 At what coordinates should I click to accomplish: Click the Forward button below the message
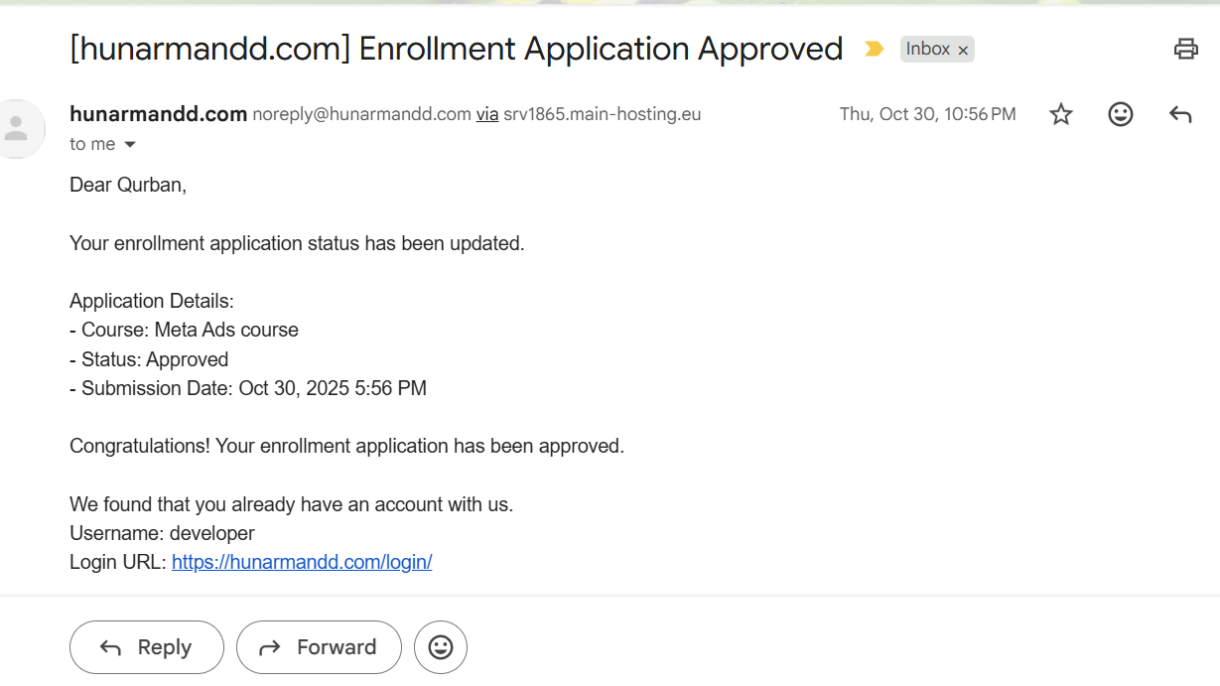pos(318,647)
